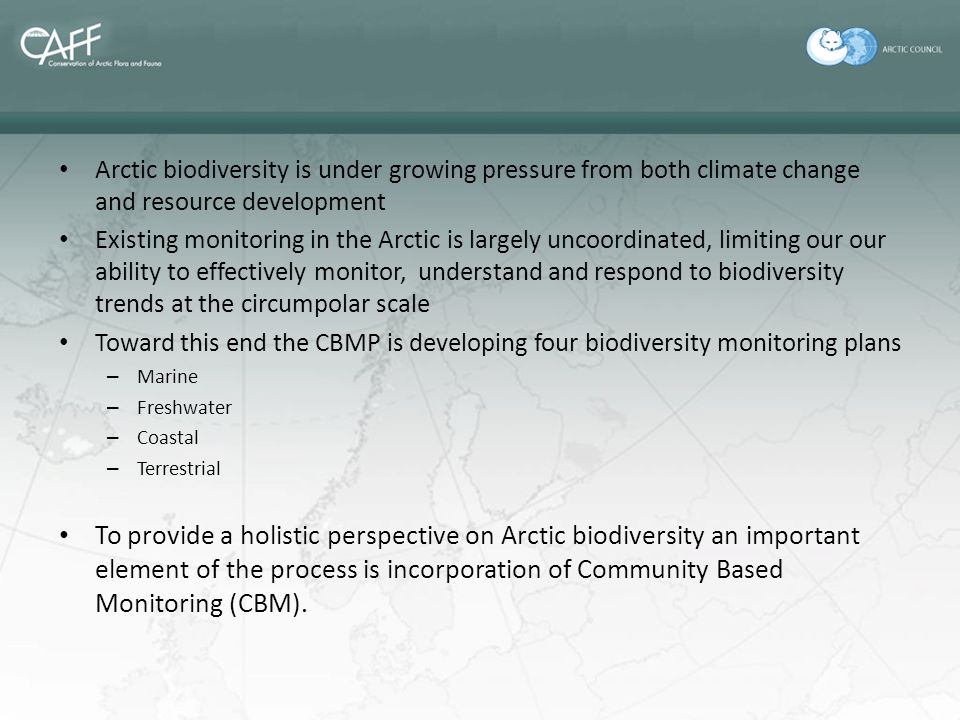This screenshot has height=720, width=960.
Task: Click the dash before 'Marine'
Action: pyautogui.click(x=113, y=377)
